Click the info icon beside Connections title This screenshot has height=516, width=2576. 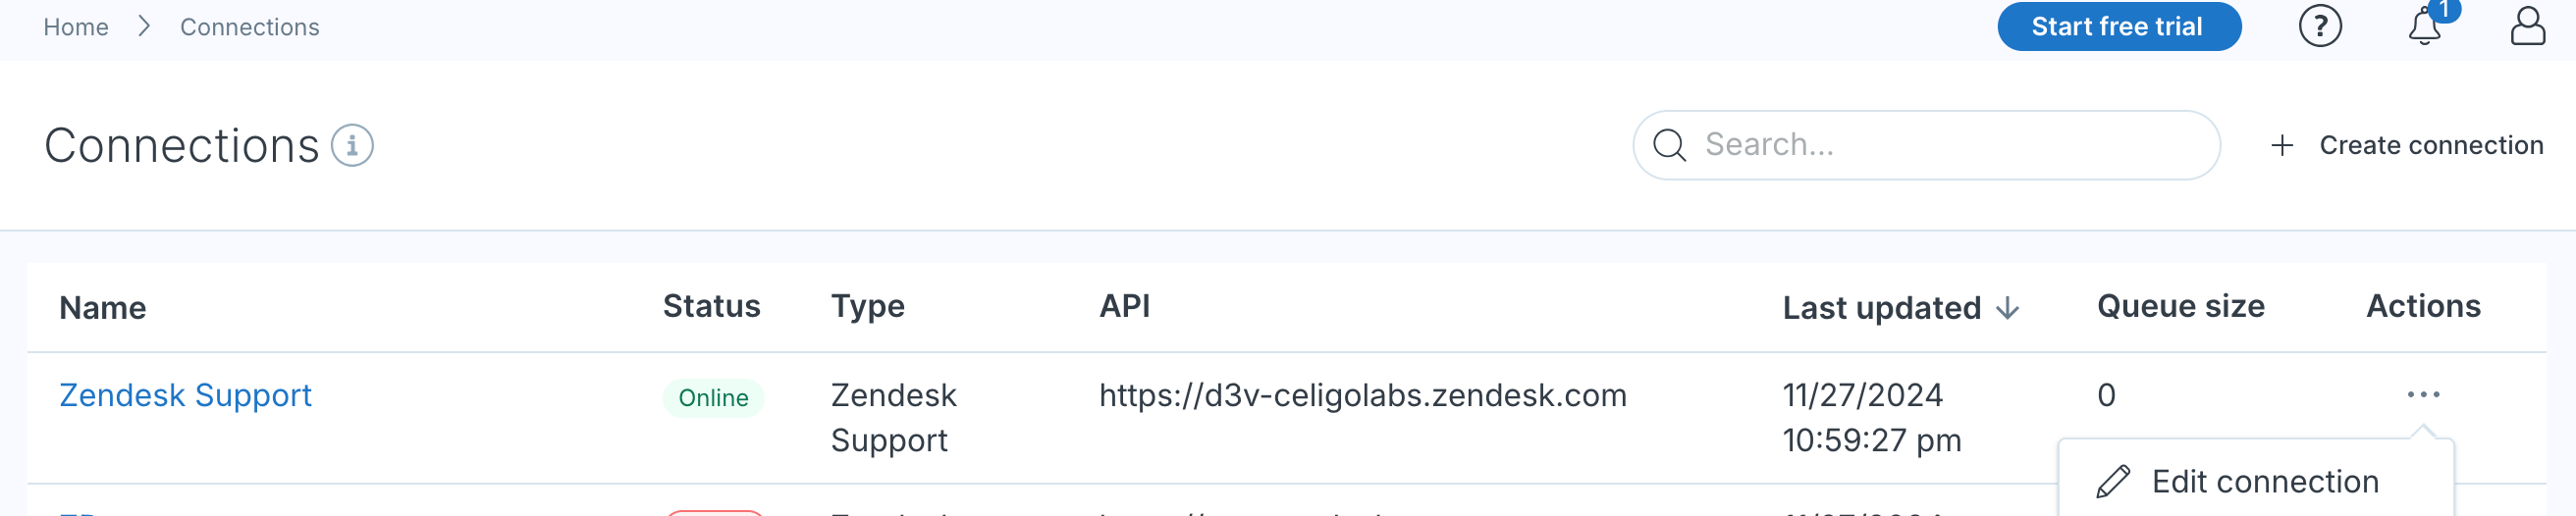coord(352,146)
